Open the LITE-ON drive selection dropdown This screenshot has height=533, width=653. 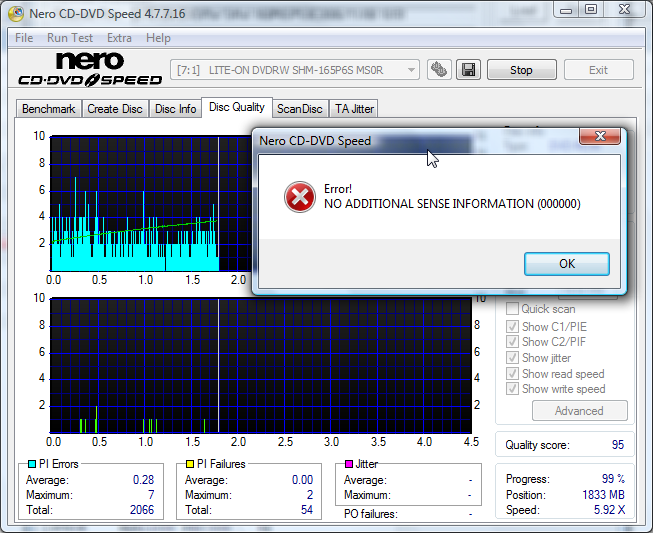click(x=294, y=70)
